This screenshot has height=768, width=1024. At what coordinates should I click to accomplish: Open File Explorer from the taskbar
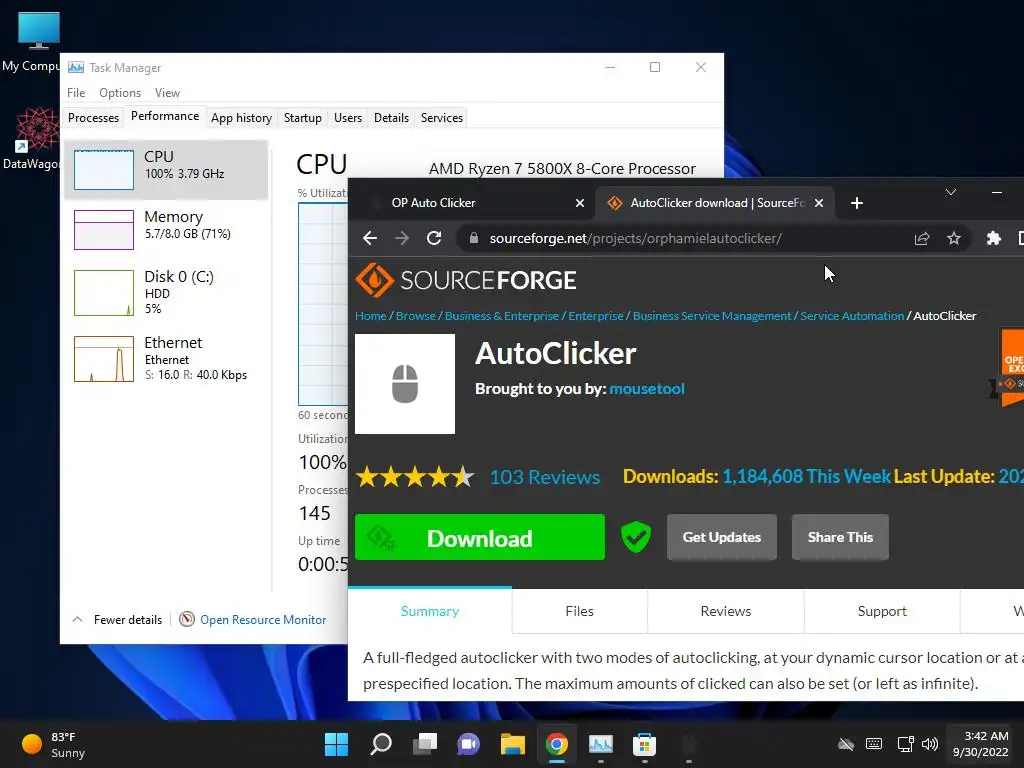513,744
